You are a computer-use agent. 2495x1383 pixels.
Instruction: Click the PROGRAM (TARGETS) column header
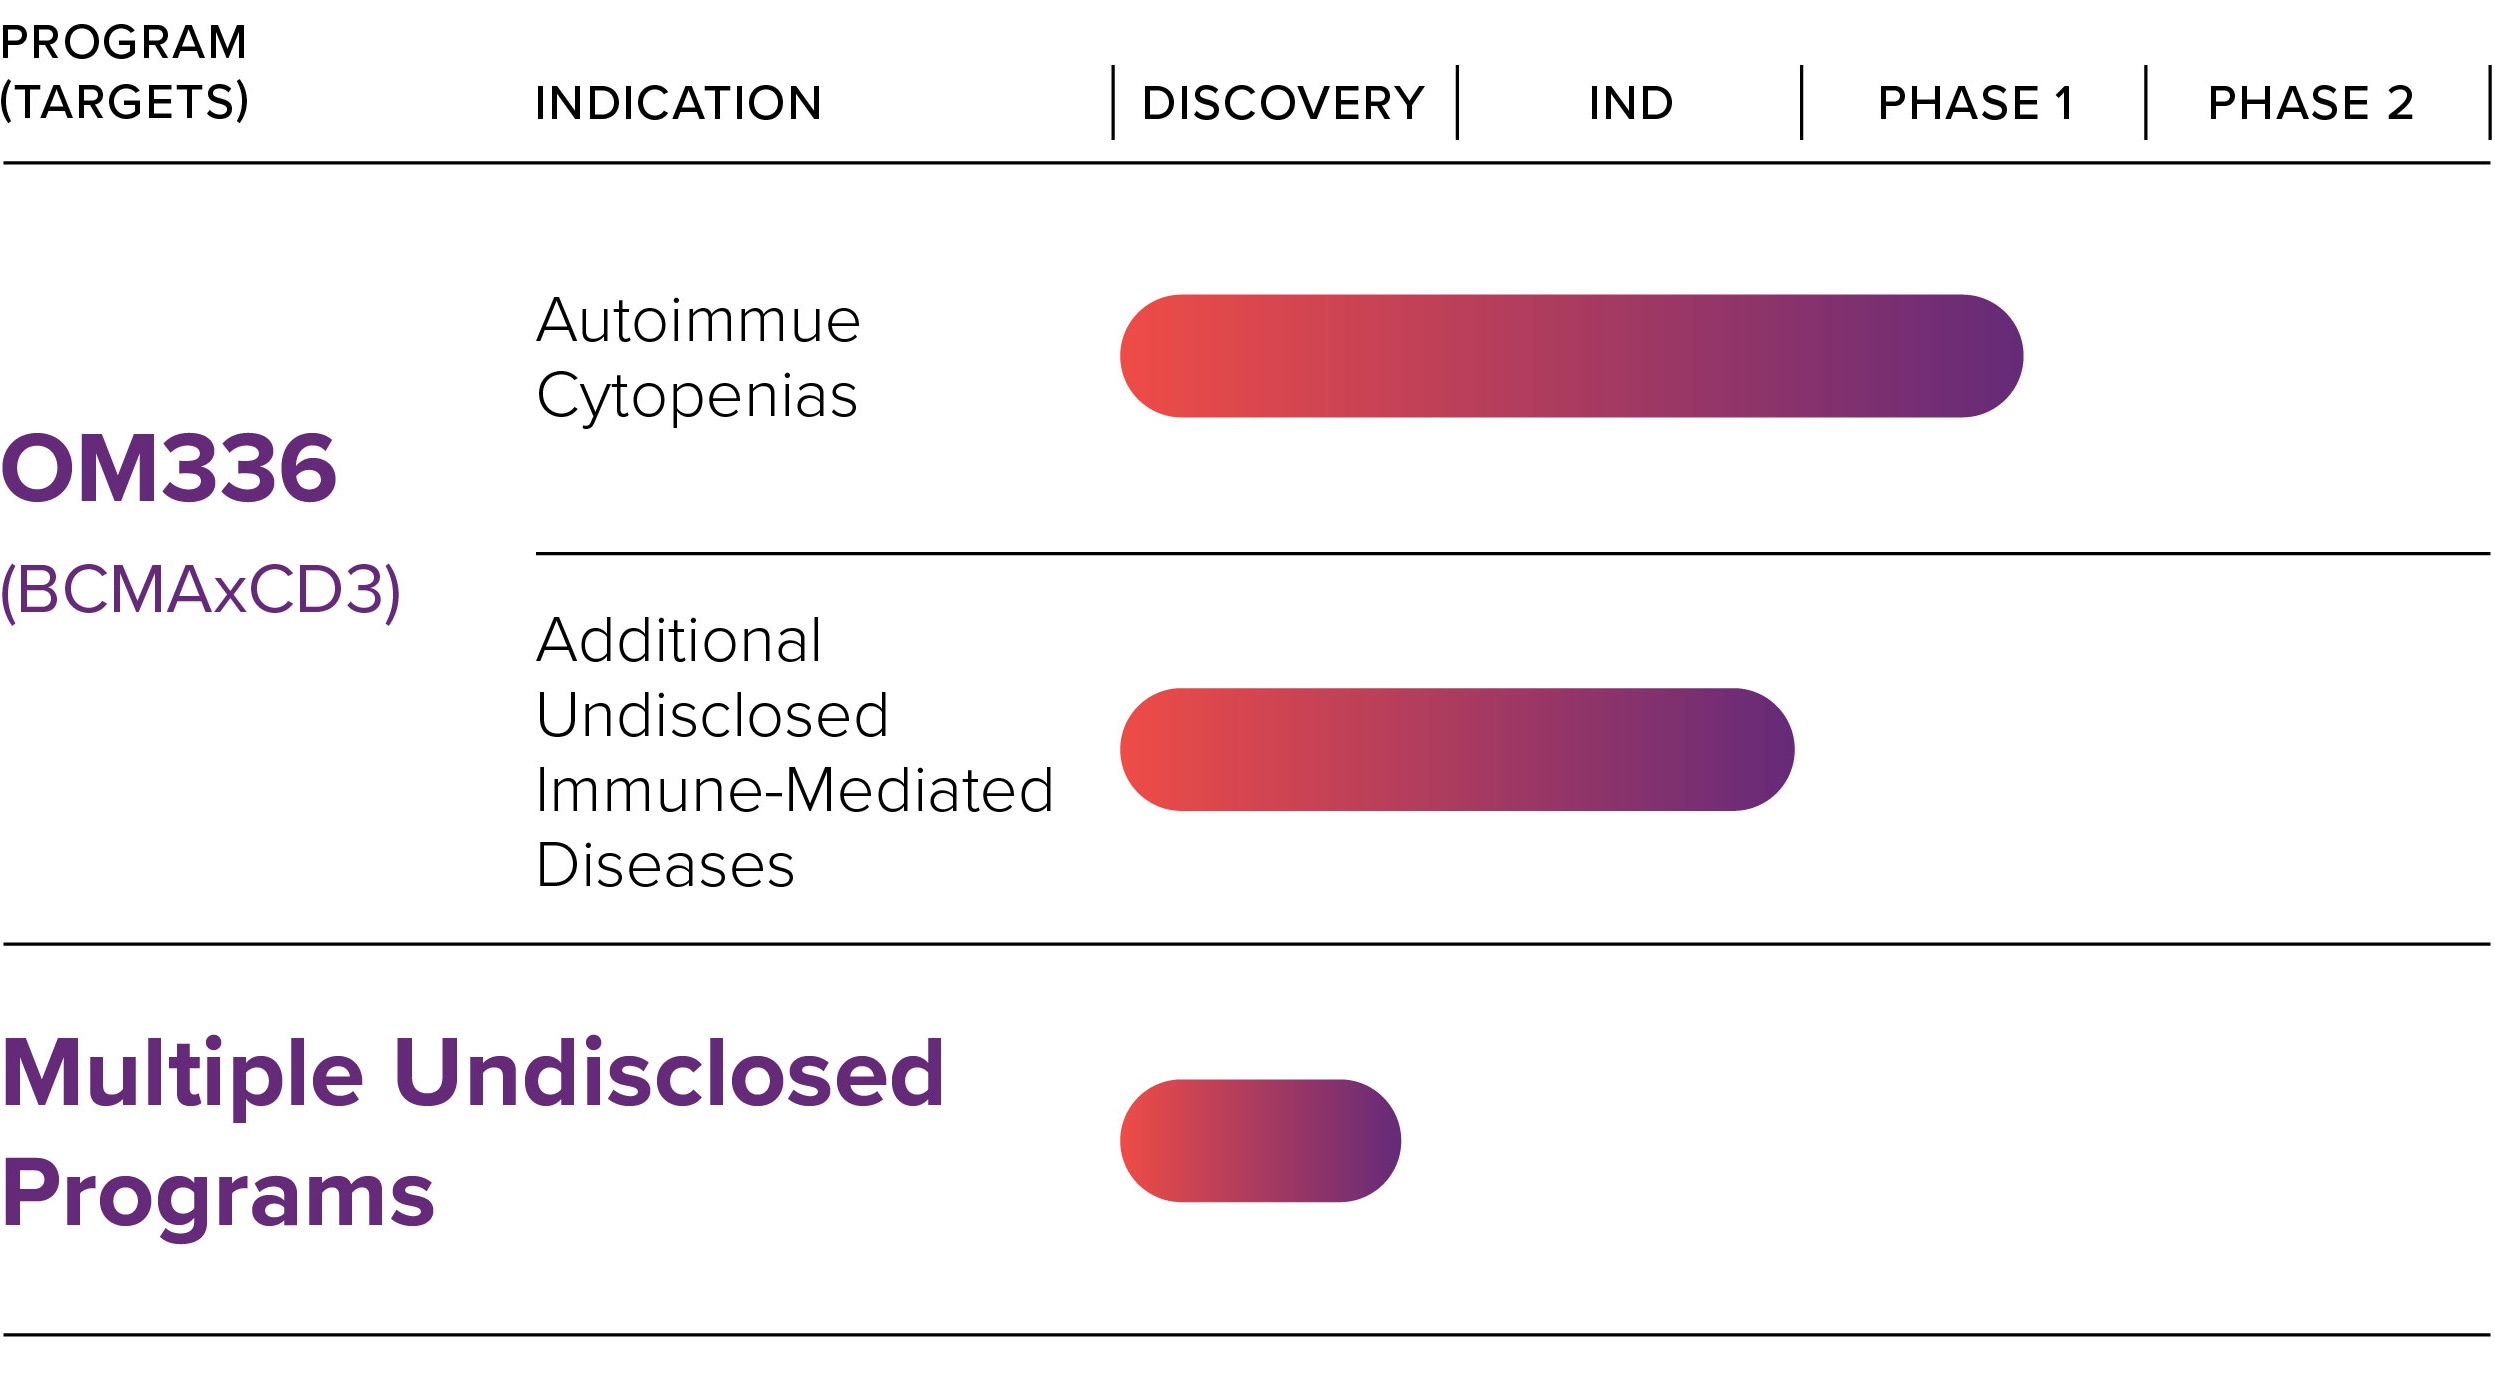[x=125, y=72]
